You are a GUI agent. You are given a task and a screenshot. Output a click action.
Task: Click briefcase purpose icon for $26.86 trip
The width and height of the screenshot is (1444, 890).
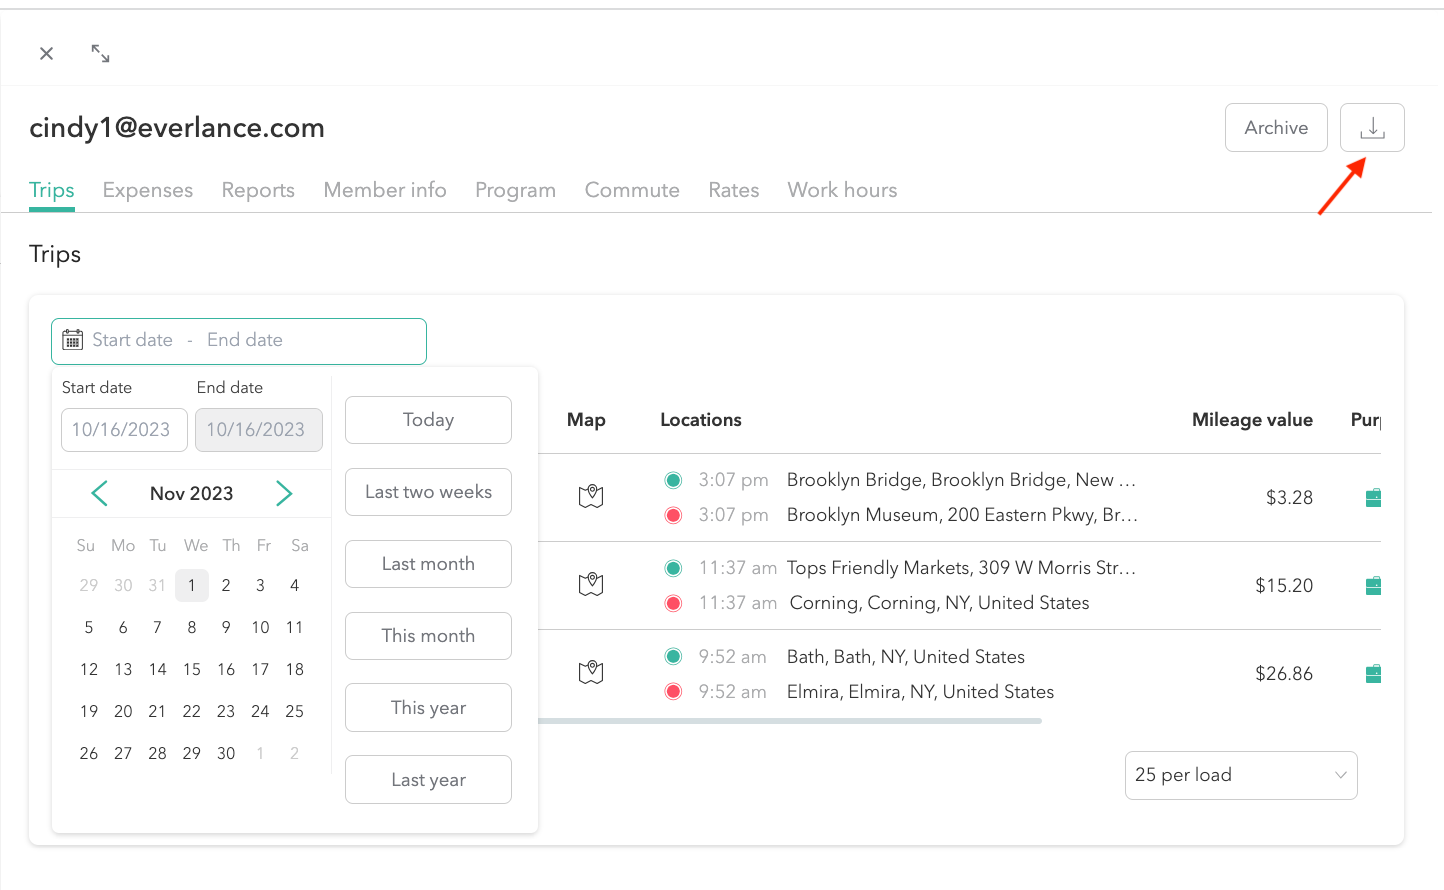[1373, 674]
